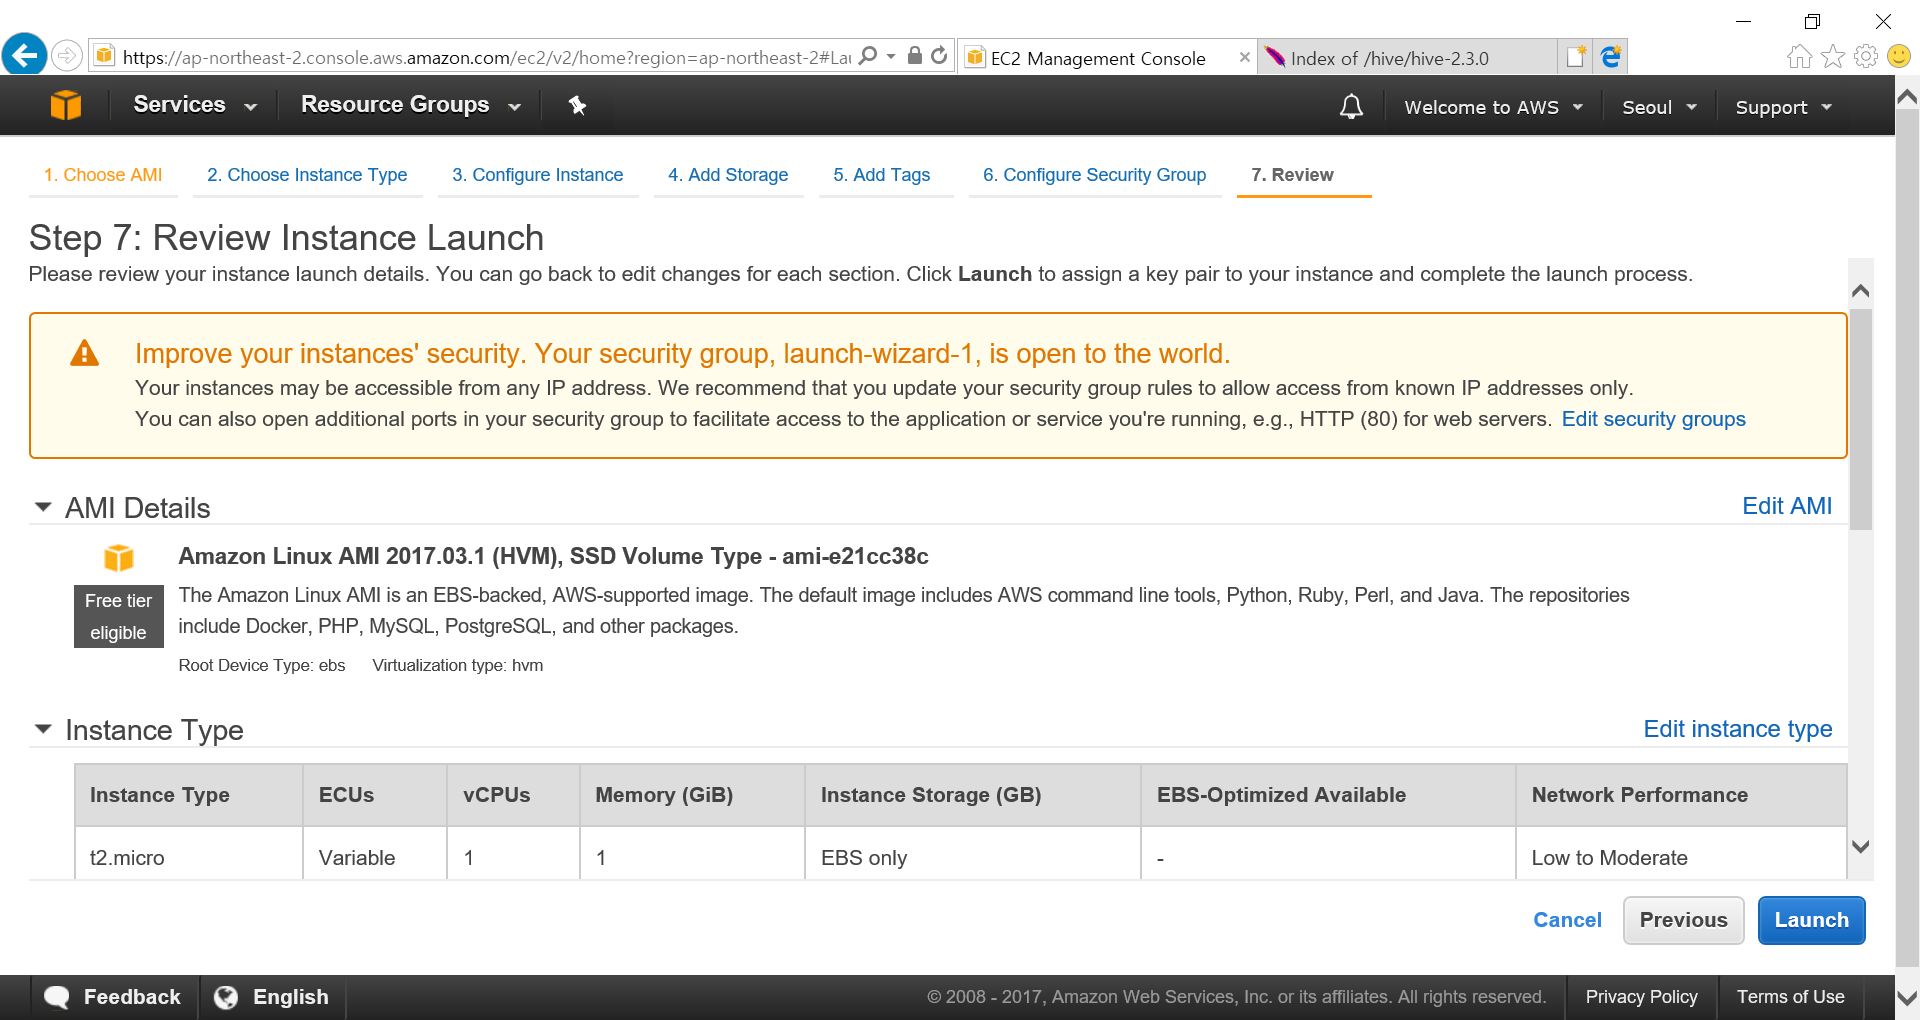Viewport: 1920px width, 1020px height.
Task: Open a new browser tab
Action: [1576, 57]
